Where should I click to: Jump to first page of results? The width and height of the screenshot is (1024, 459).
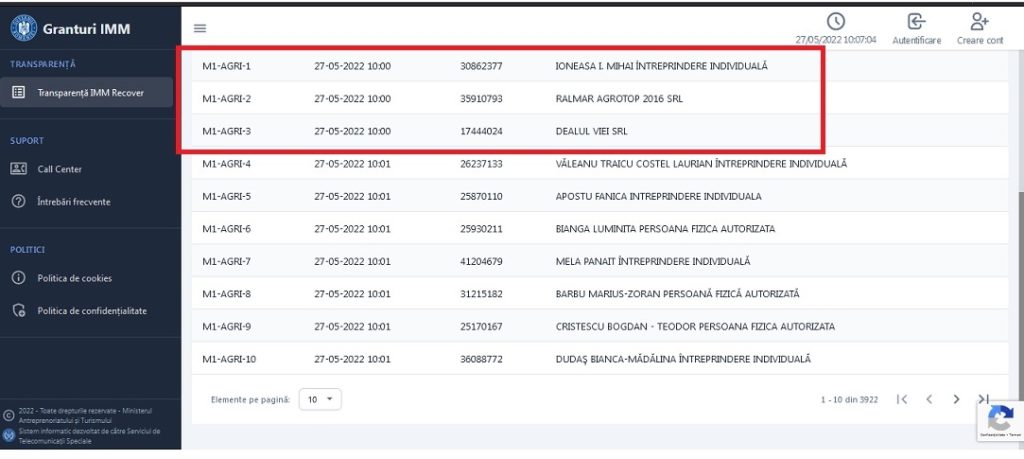(x=902, y=399)
